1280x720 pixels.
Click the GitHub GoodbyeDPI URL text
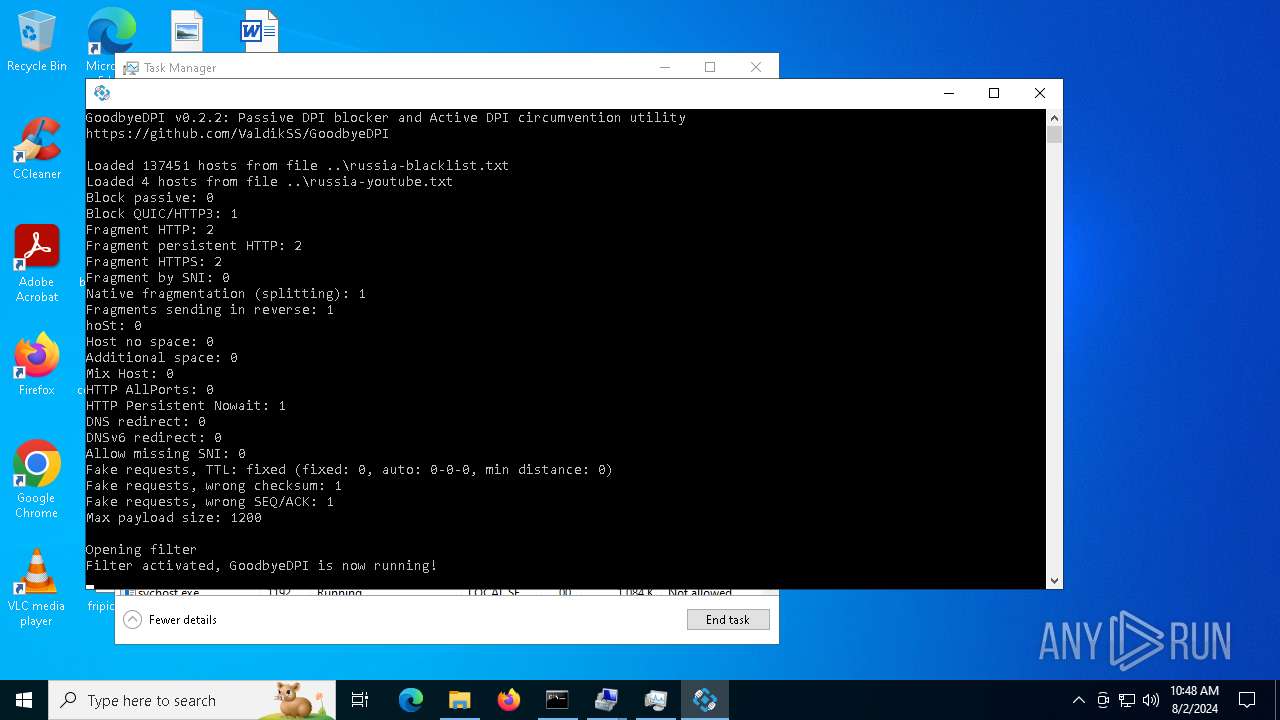(237, 133)
